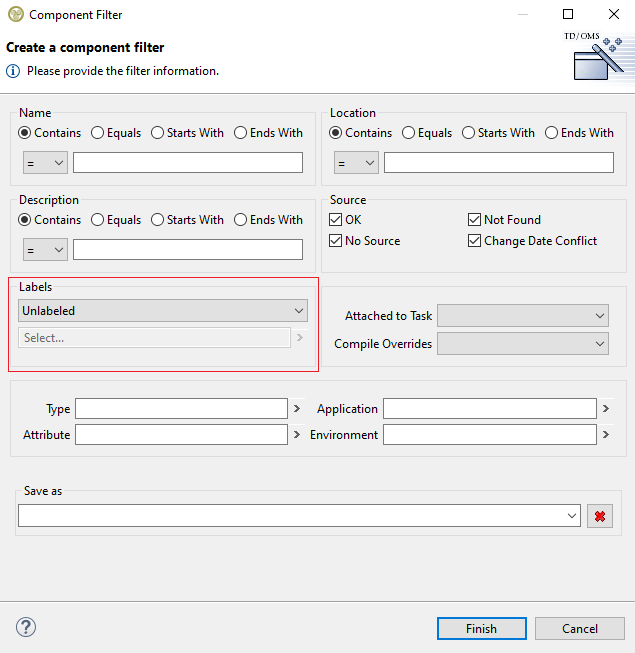Click into the Description text field

188,250
